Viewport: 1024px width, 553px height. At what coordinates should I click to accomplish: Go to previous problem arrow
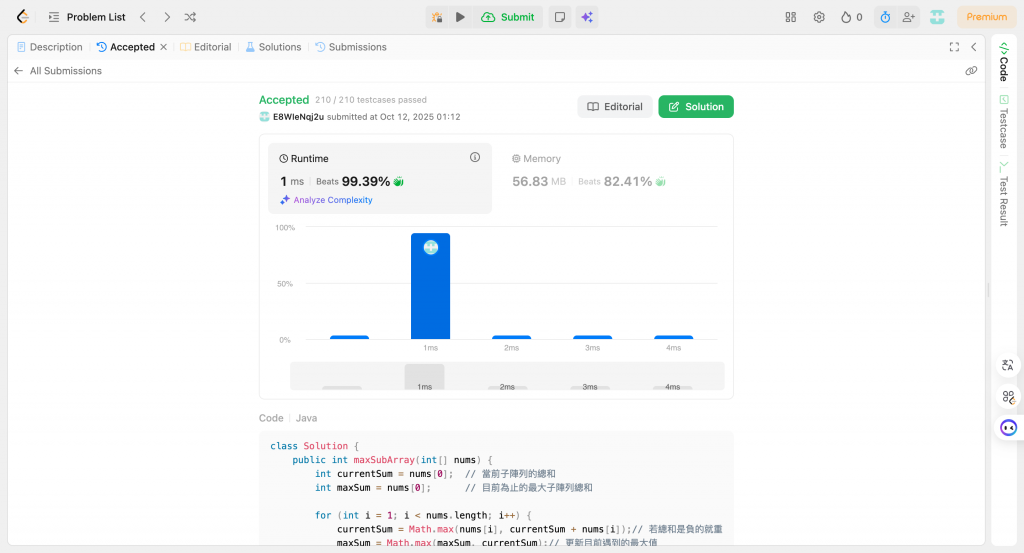tap(143, 17)
